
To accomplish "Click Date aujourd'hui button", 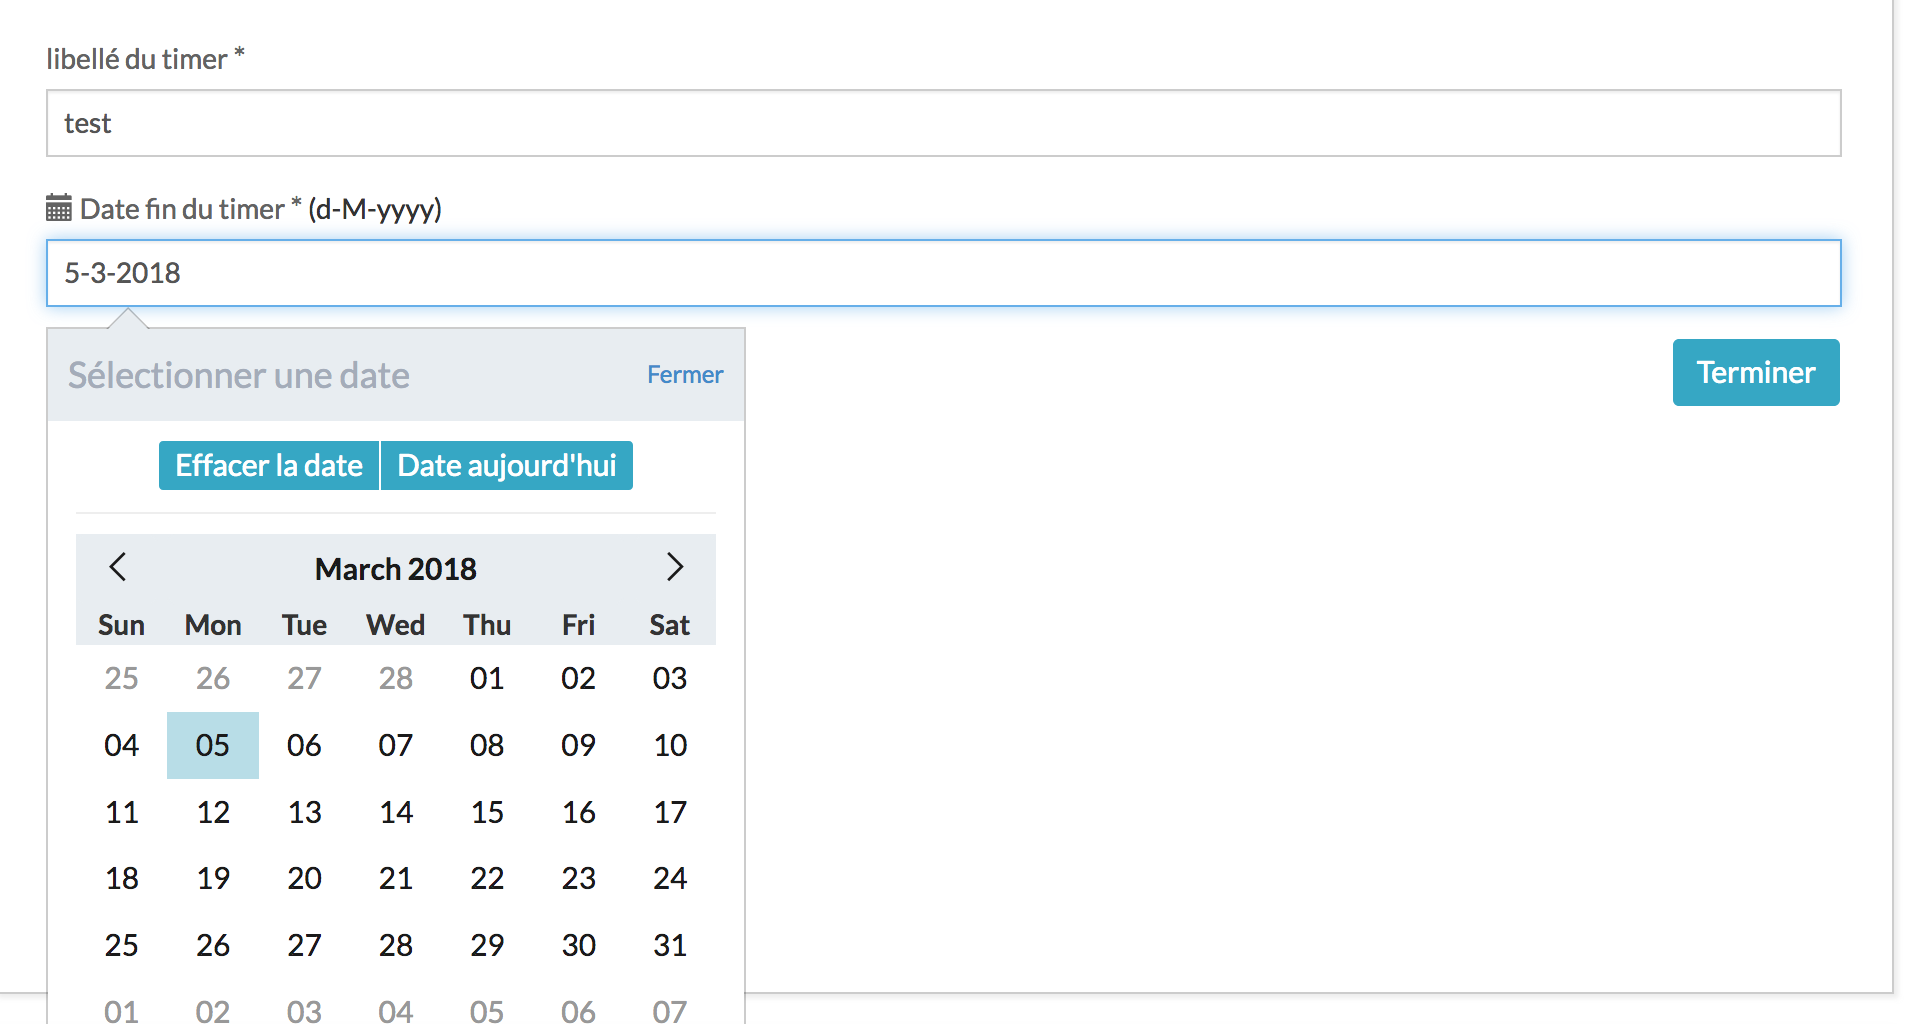I will click(x=507, y=465).
